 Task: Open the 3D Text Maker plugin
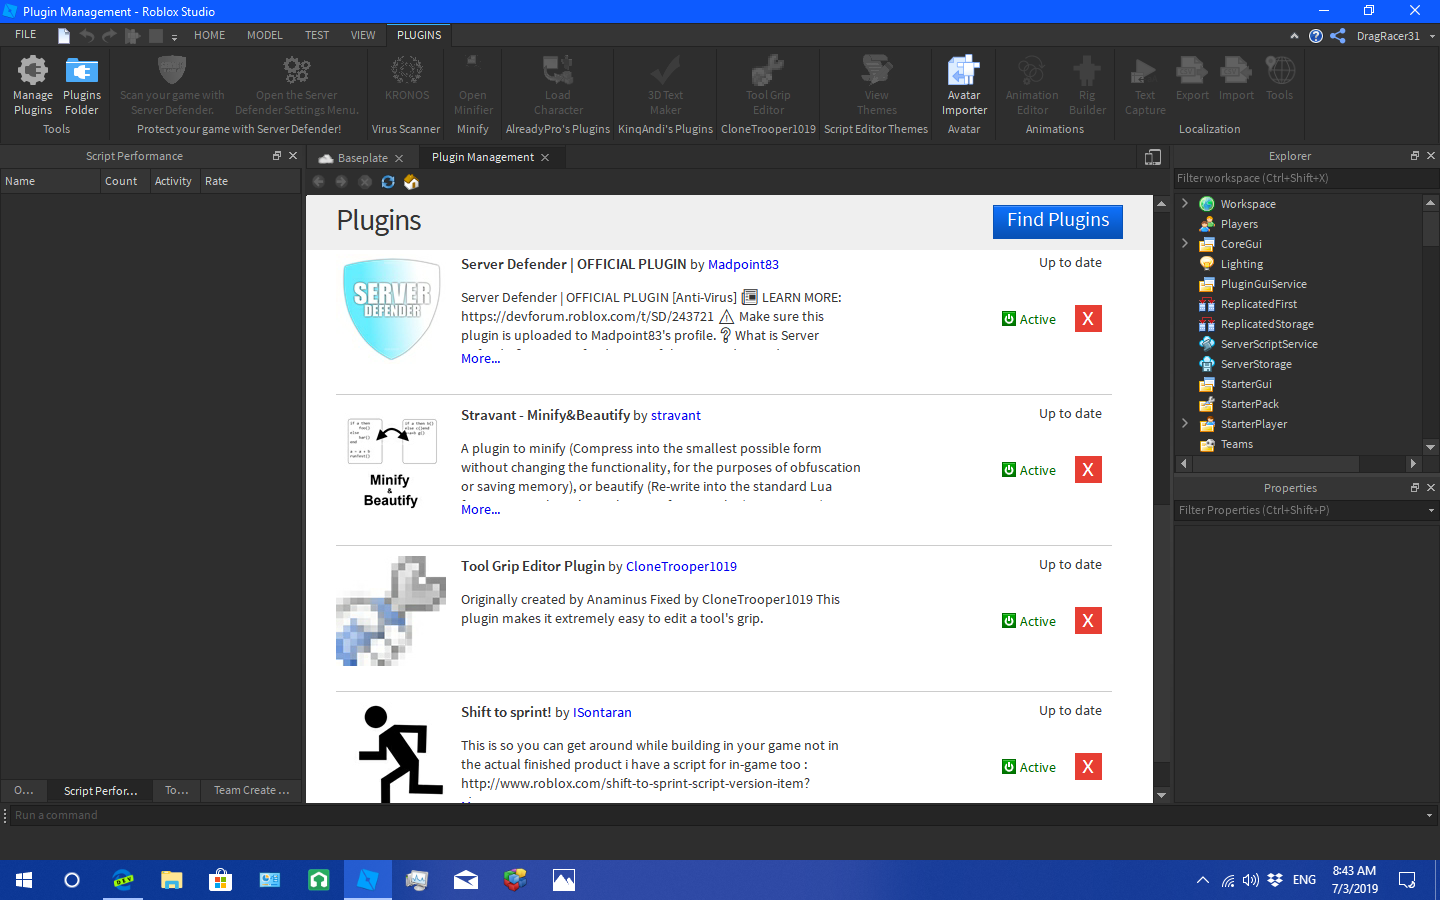coord(664,85)
